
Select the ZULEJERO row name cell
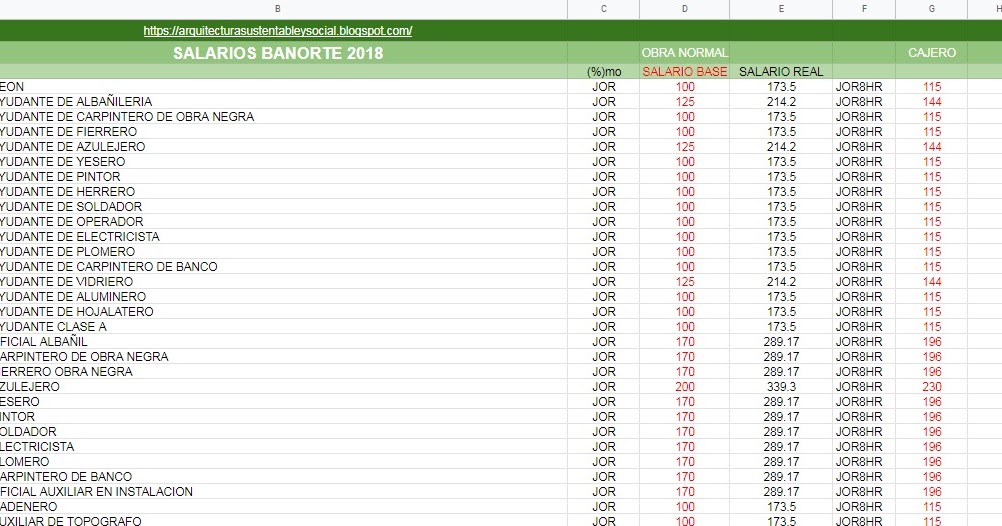coord(283,387)
